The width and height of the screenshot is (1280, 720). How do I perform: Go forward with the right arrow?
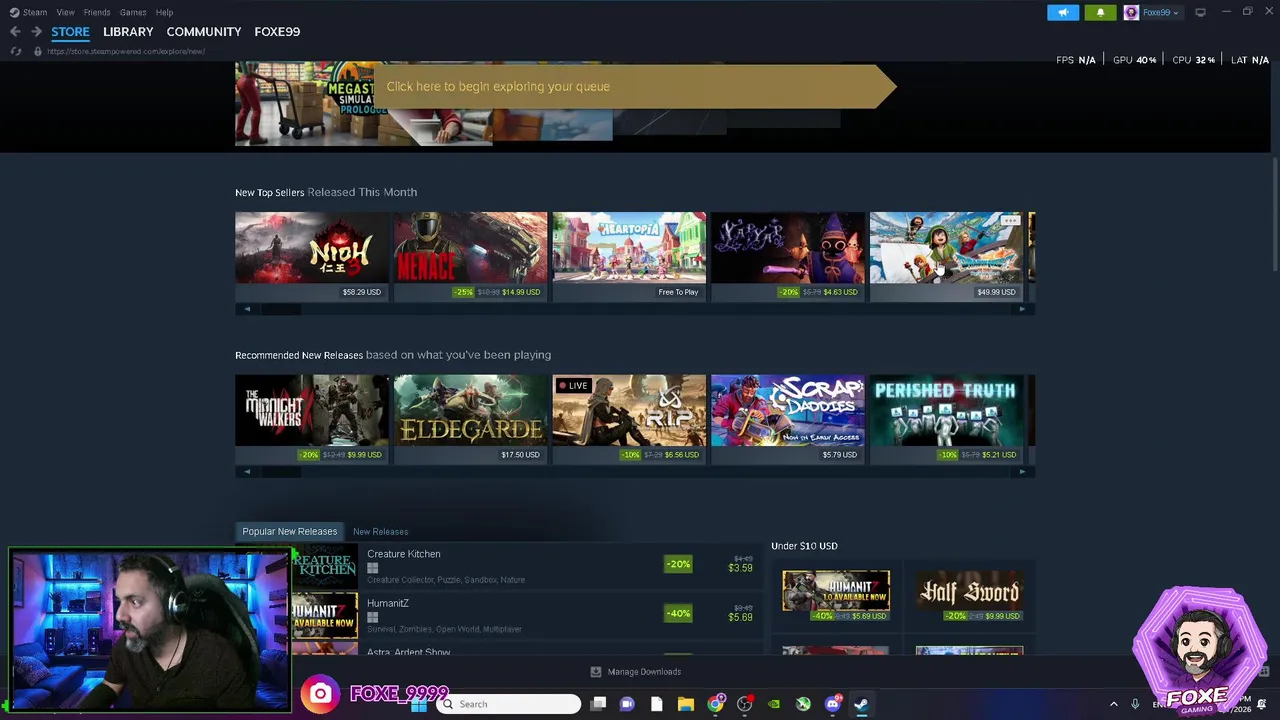36,32
